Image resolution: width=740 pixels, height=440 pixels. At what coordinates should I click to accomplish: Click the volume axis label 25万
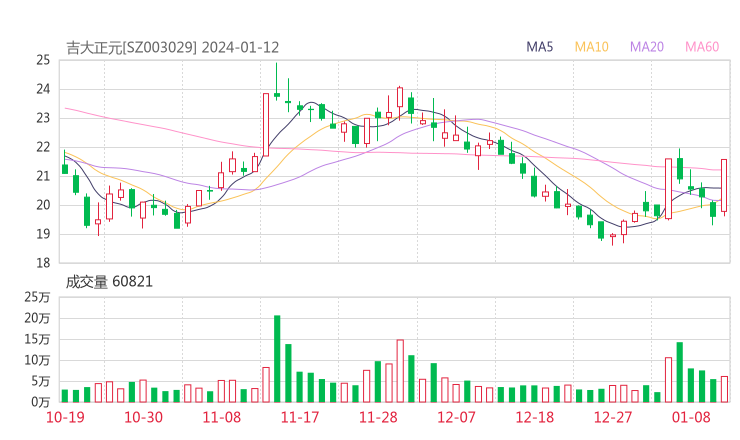(37, 297)
